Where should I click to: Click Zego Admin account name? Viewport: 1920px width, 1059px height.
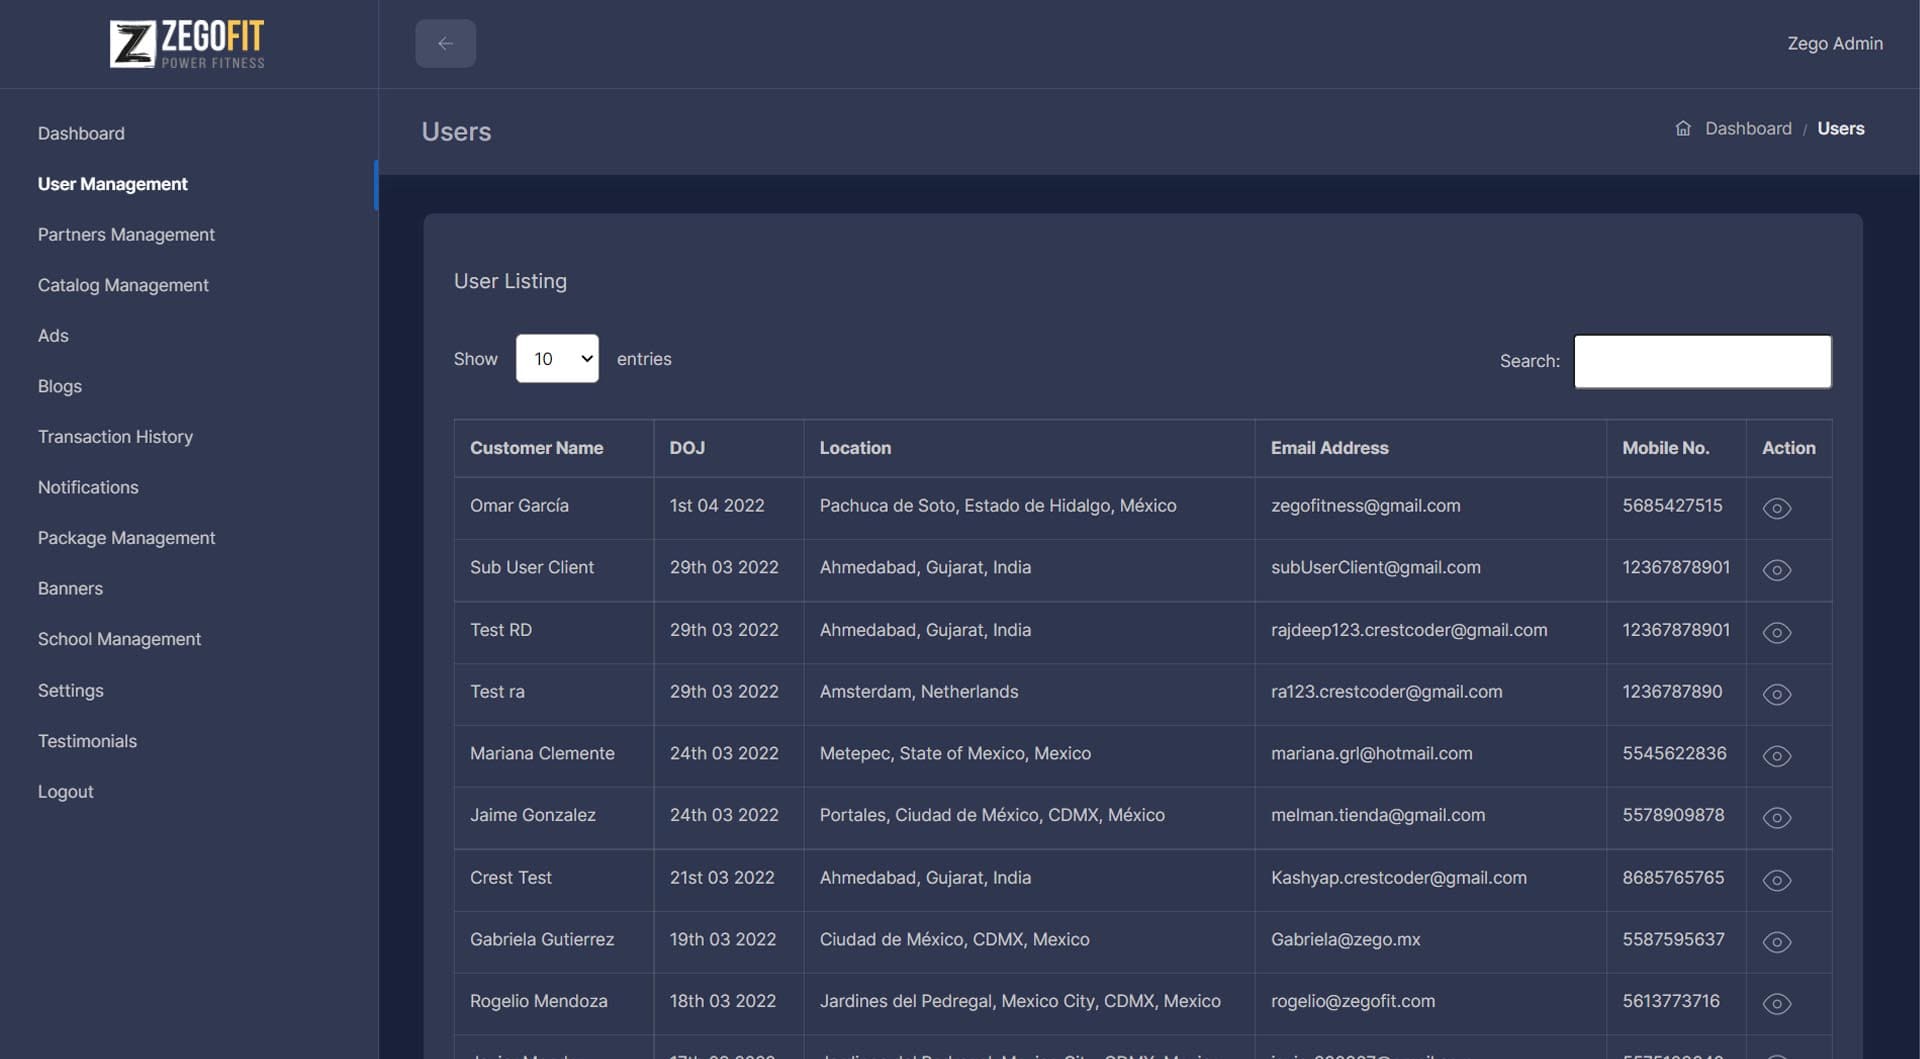1834,44
